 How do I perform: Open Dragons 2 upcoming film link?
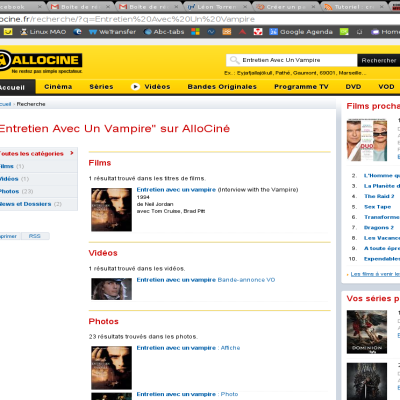pos(379,227)
